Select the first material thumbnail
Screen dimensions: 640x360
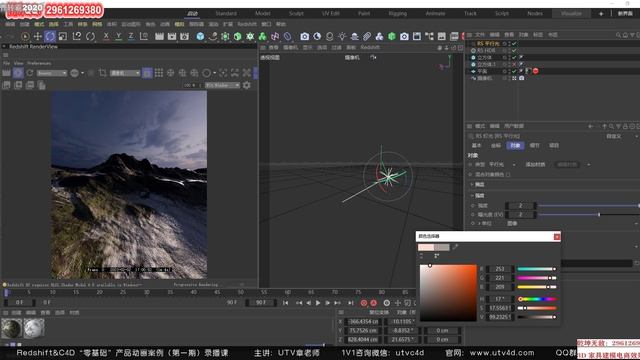point(11,328)
